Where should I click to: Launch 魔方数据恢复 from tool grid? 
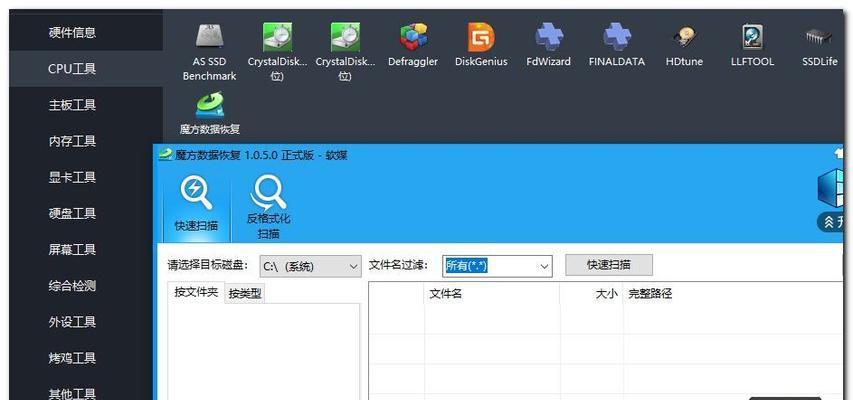pyautogui.click(x=209, y=113)
